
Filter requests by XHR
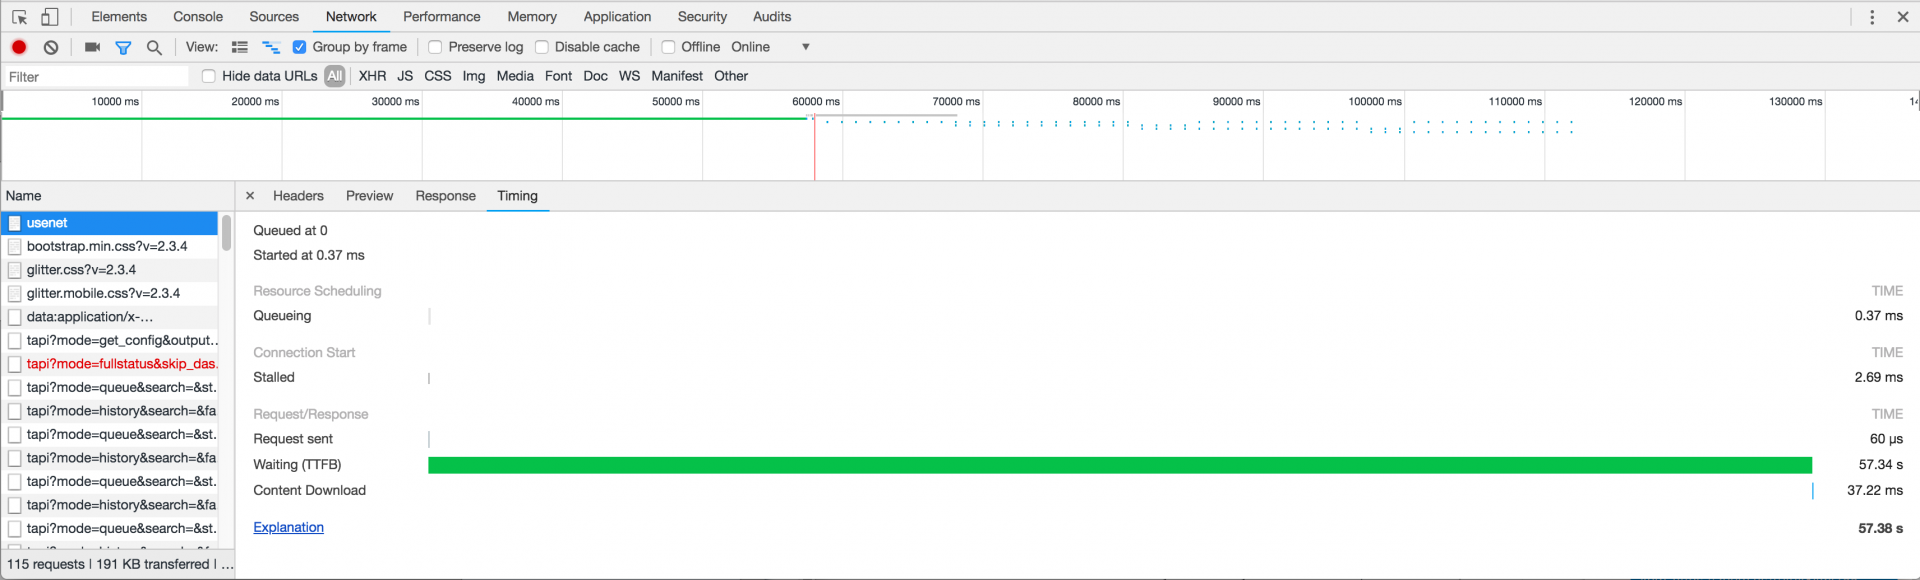pos(372,76)
